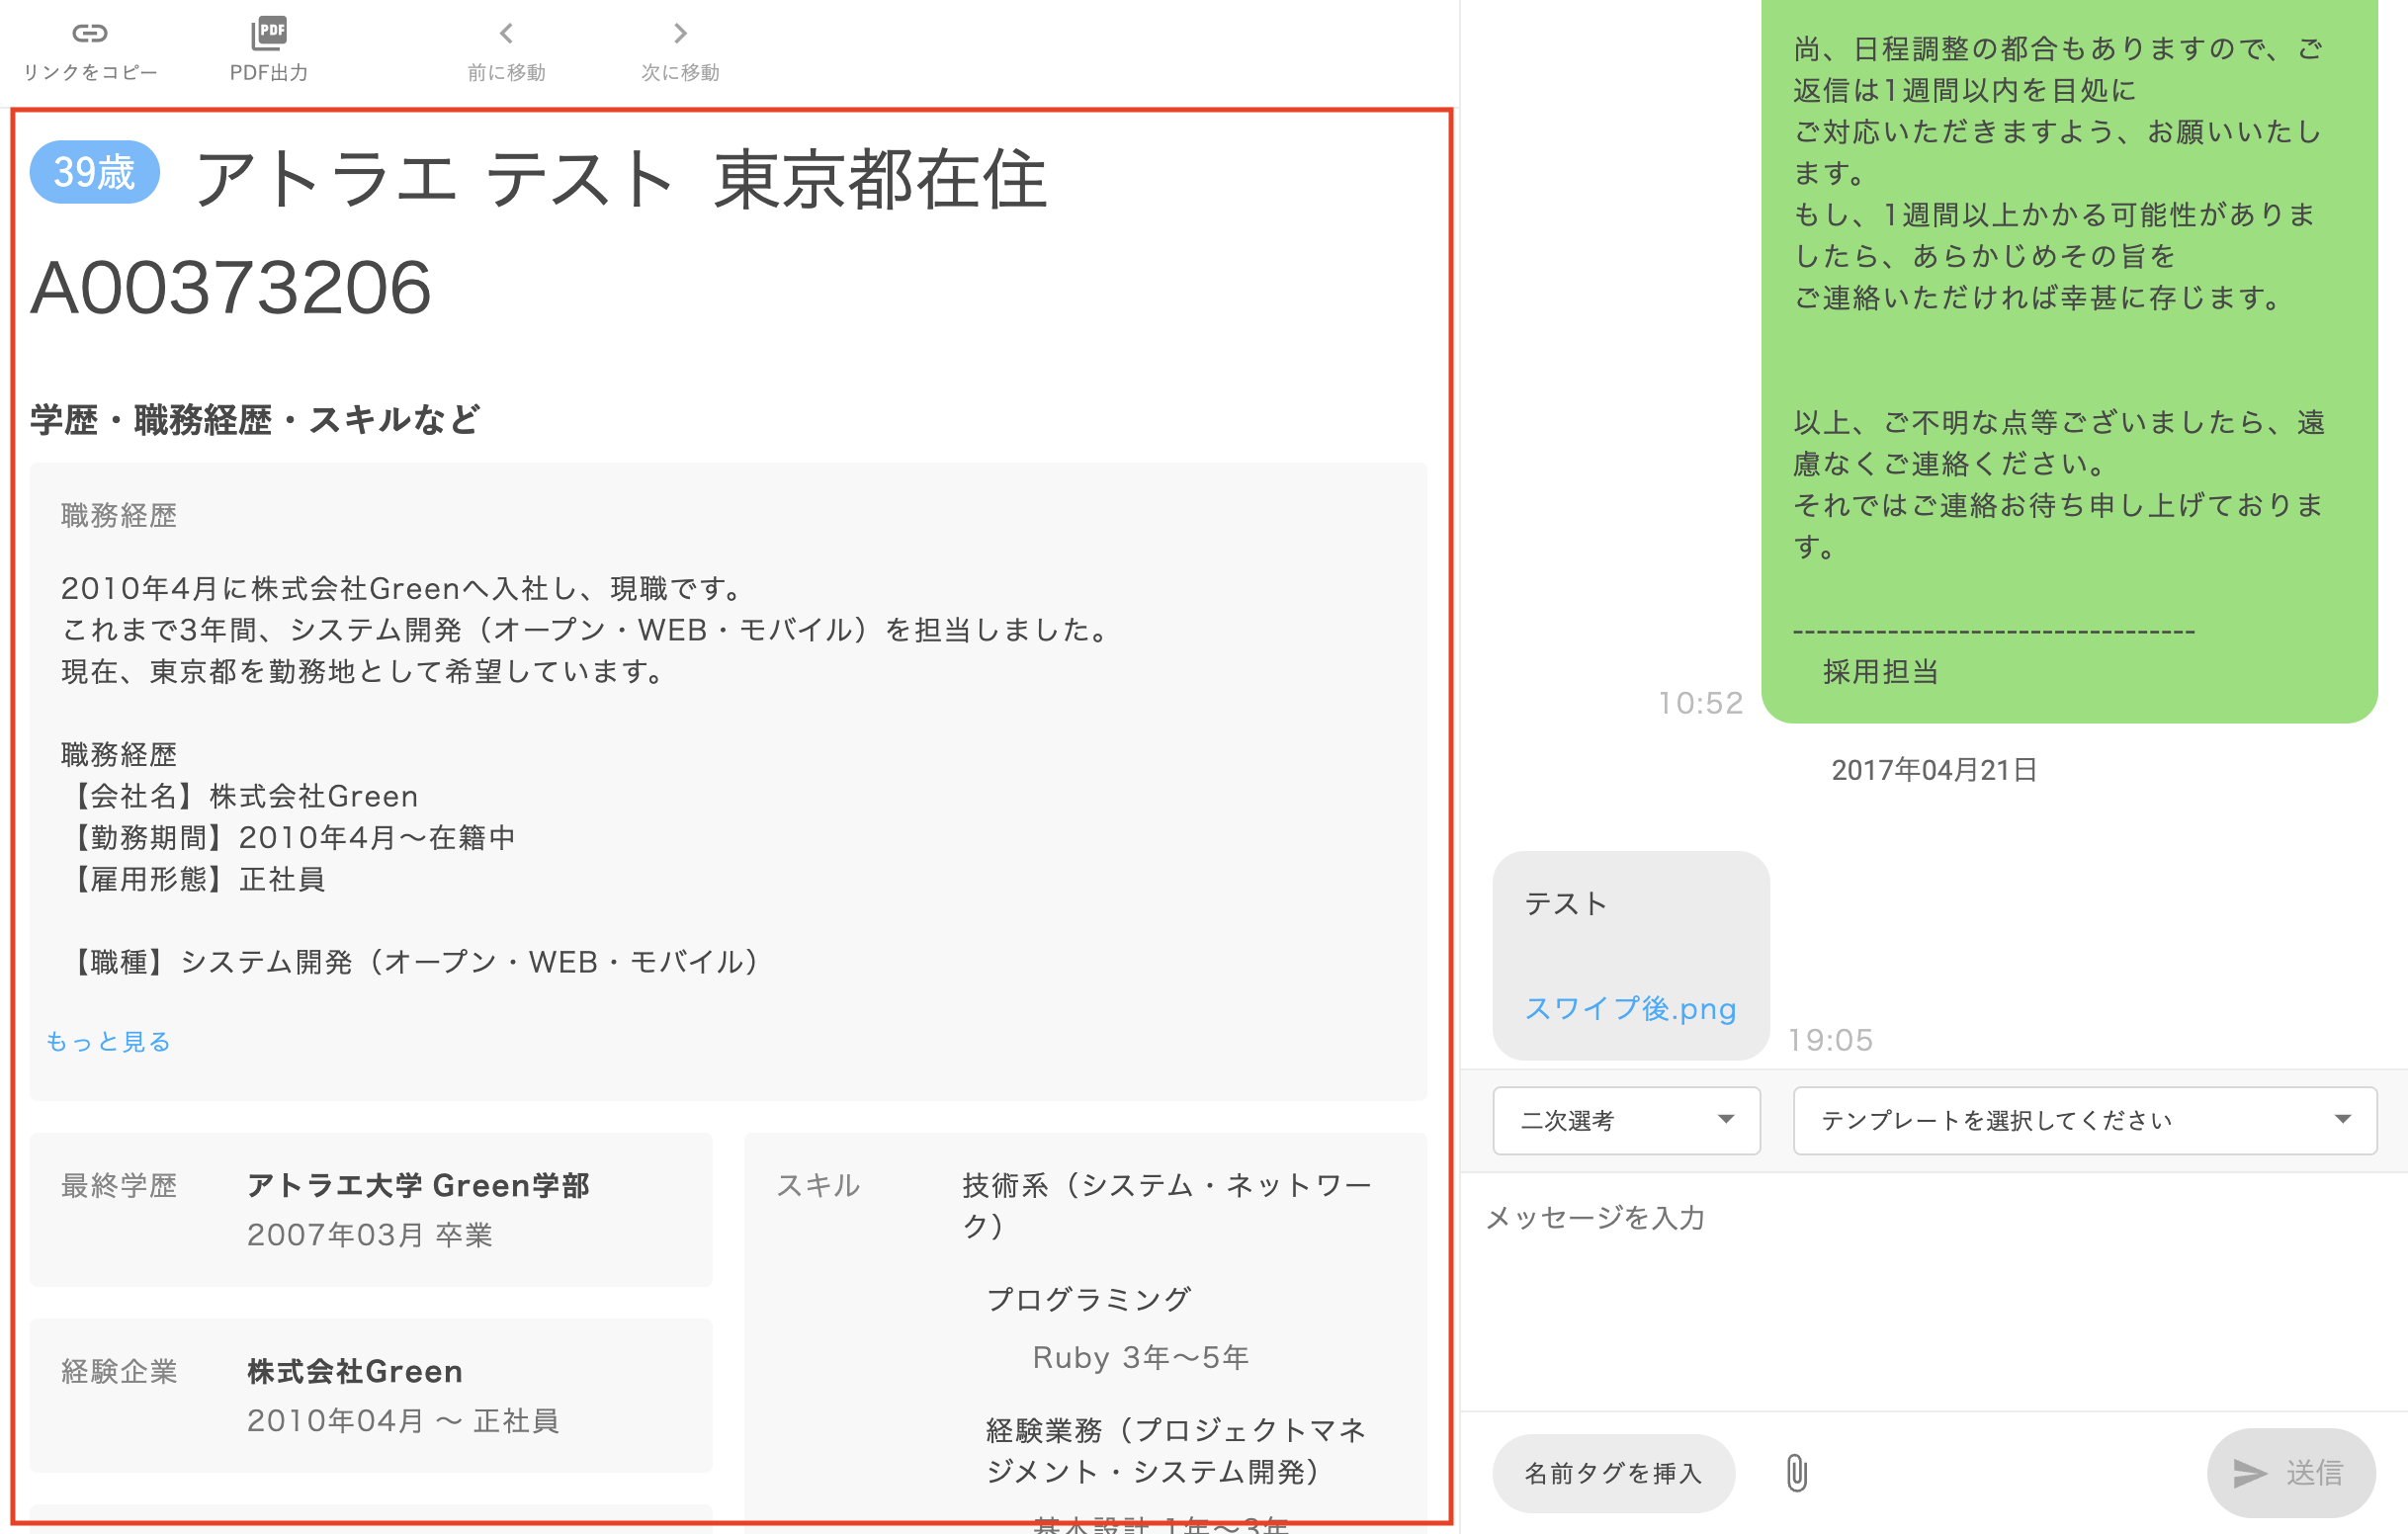Click アトラエ大学 Green学部 education entry
The height and width of the screenshot is (1534, 2408).
click(x=418, y=1185)
